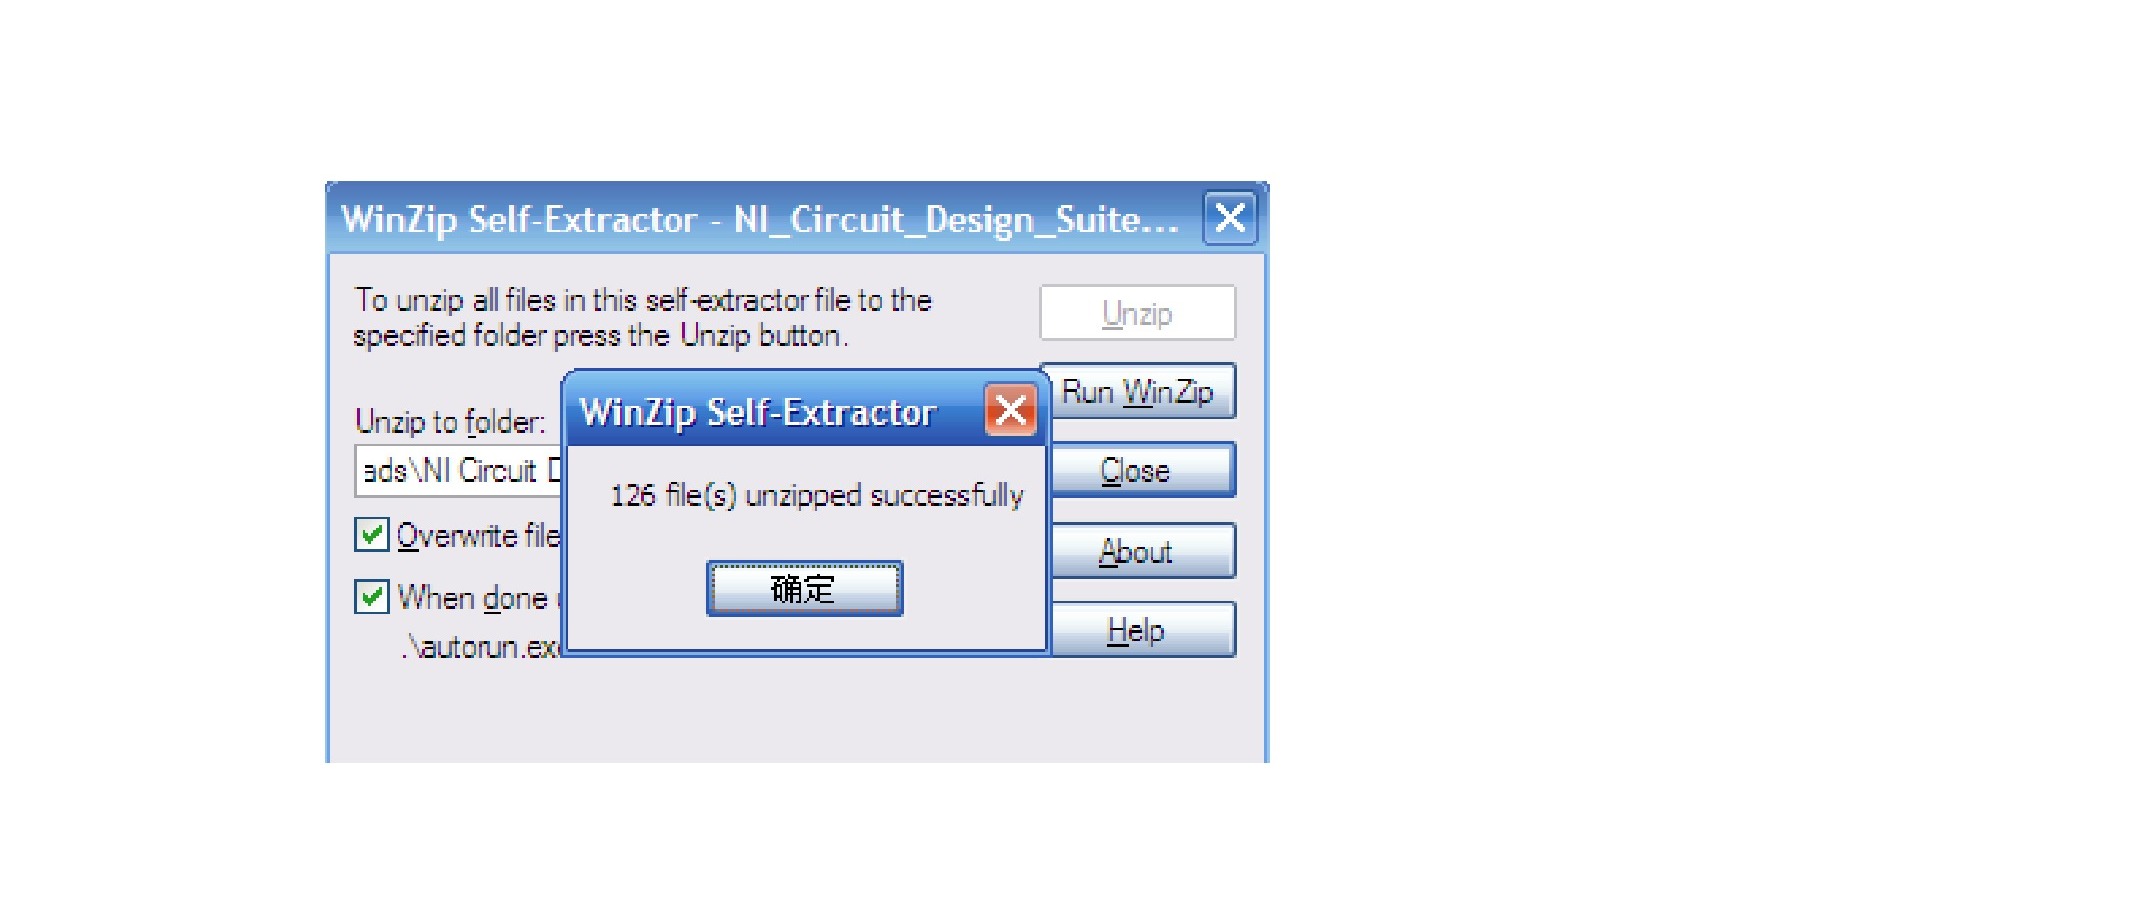Close the main NI_Circuit_Design_Suite extractor window
2149x900 pixels.
click(x=1230, y=217)
